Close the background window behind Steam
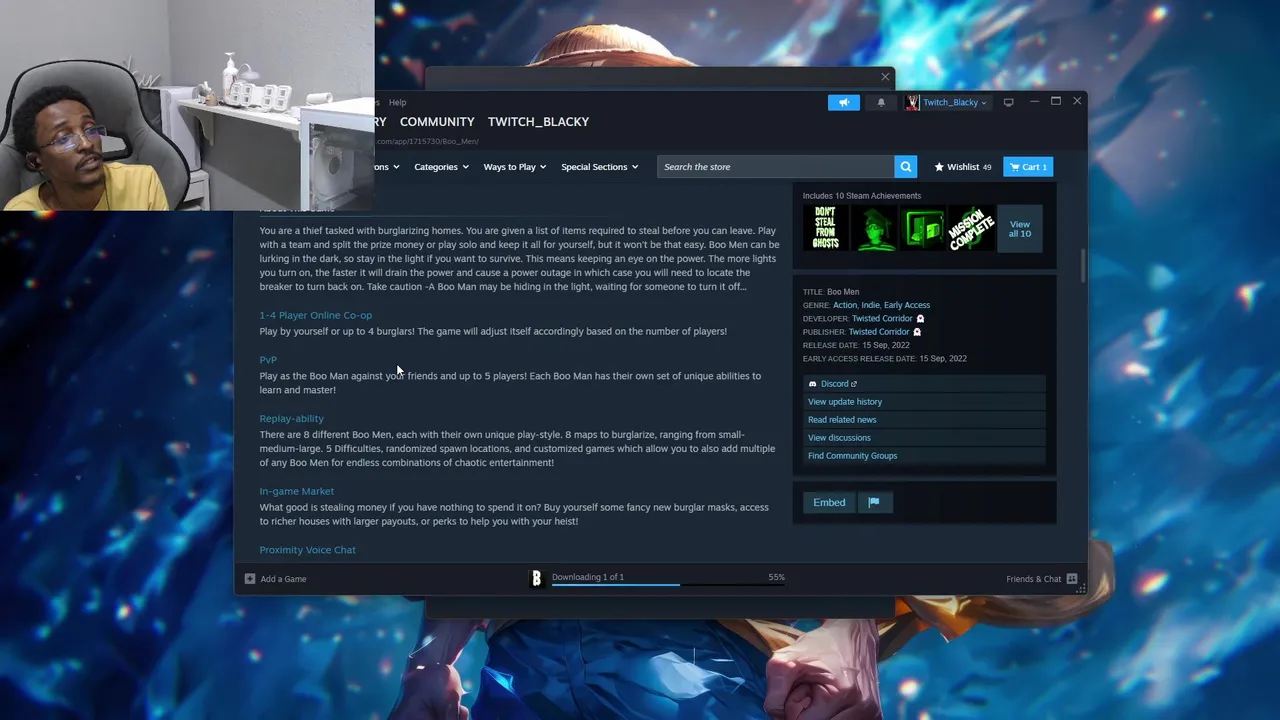Screen dimensions: 1280x720 [885, 77]
